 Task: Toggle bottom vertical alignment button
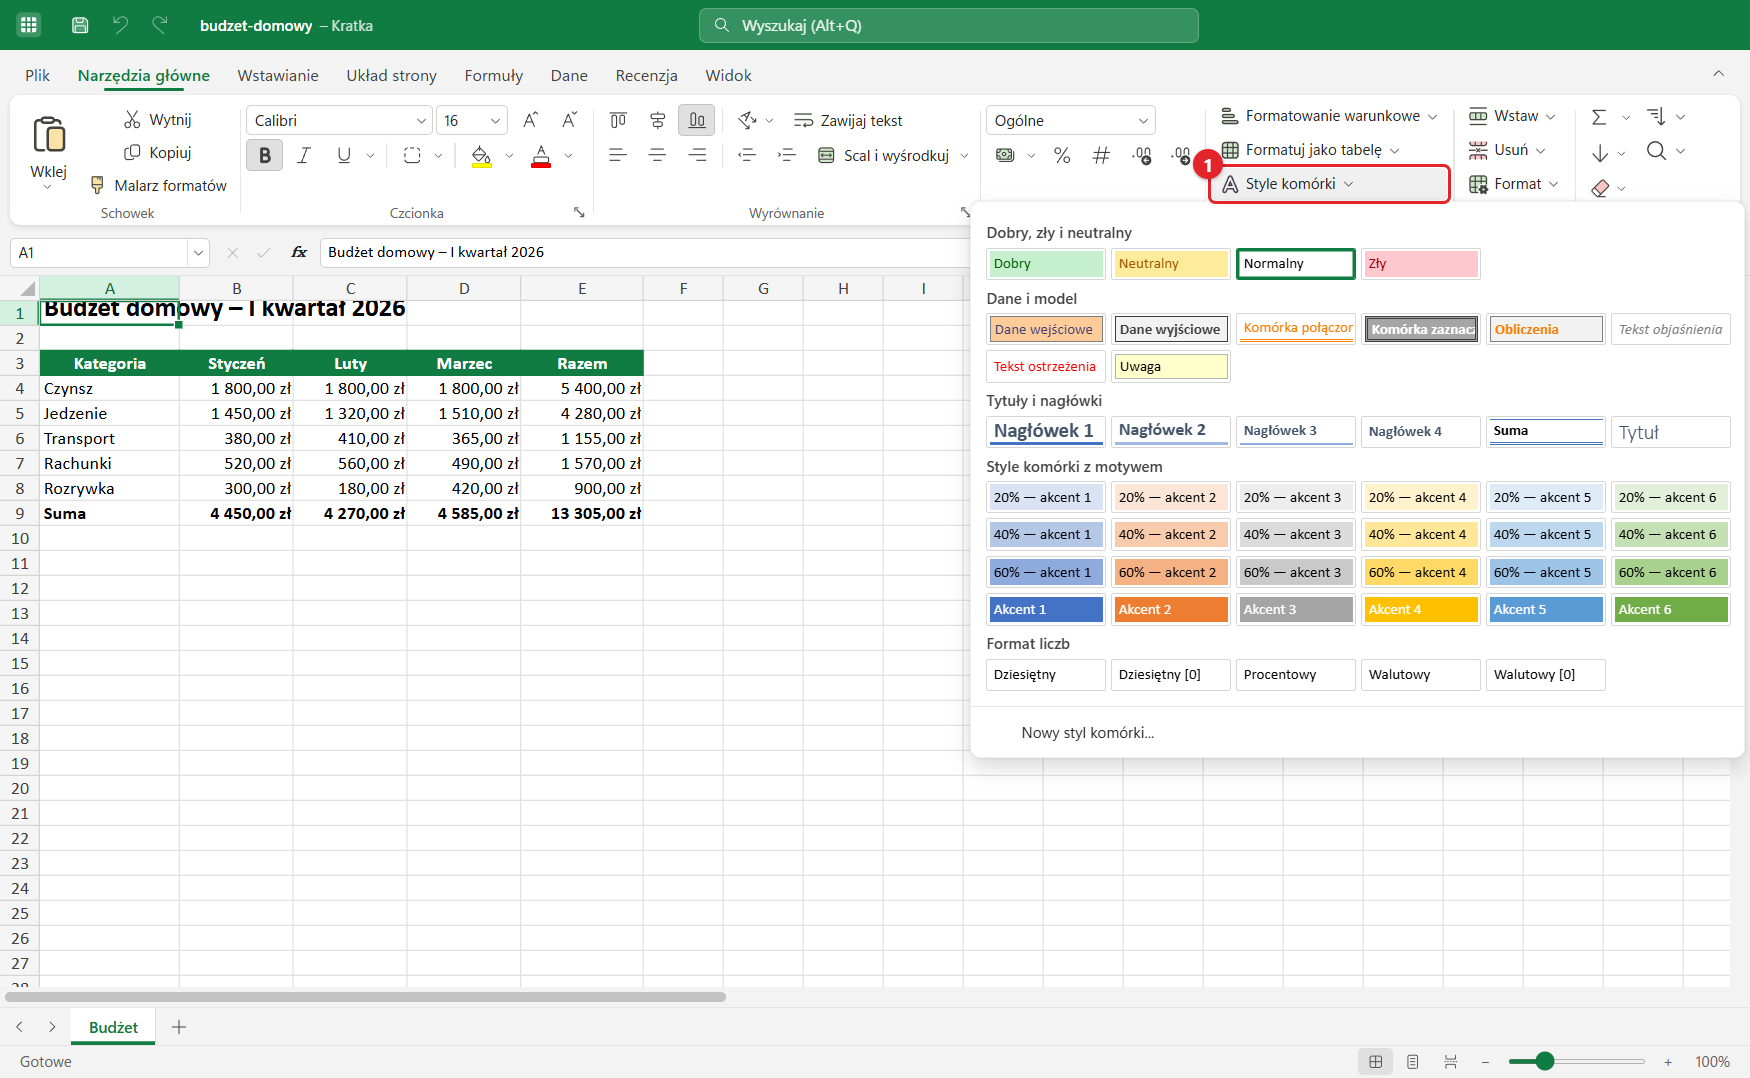(x=696, y=120)
